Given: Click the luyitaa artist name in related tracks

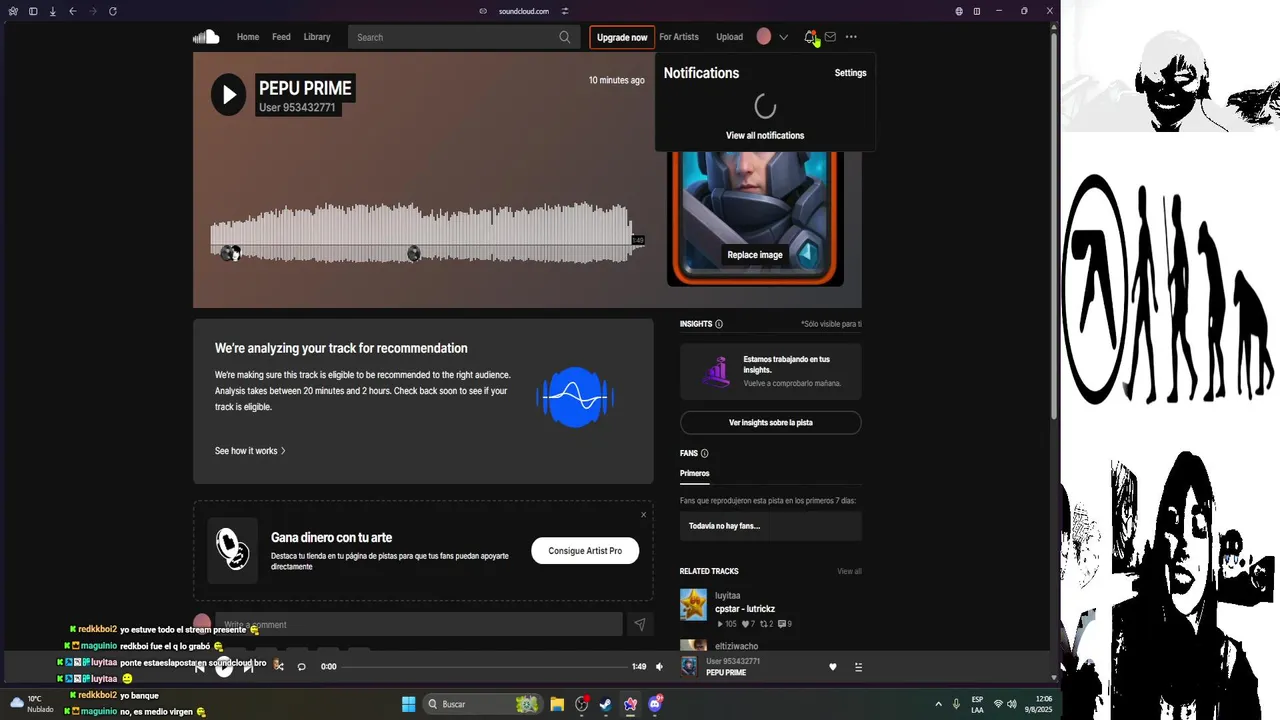Looking at the screenshot, I should [727, 596].
